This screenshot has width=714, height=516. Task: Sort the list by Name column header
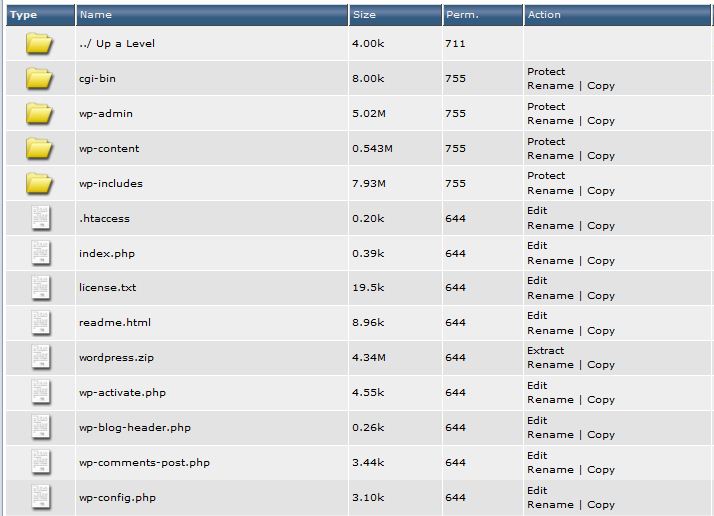click(96, 15)
